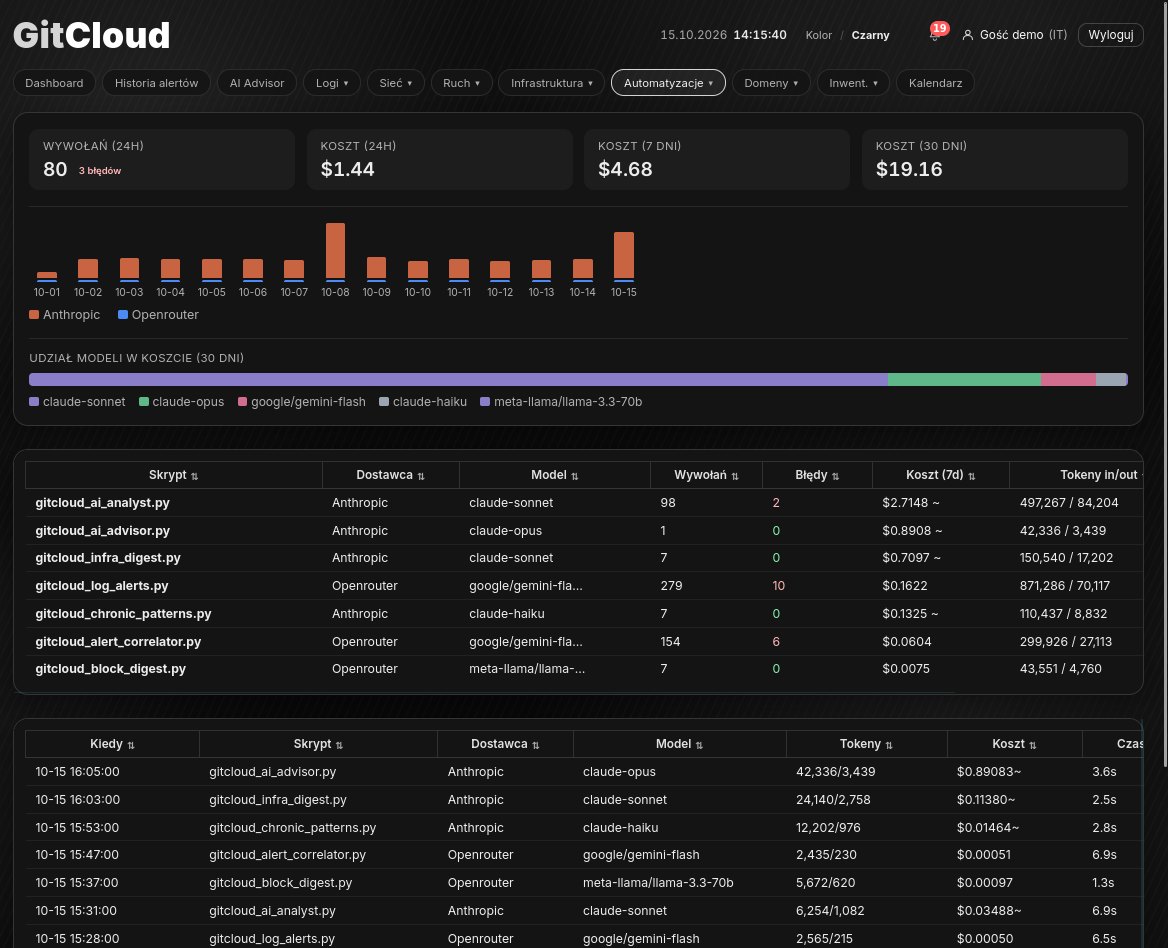The width and height of the screenshot is (1168, 948).
Task: Open the Domeny dropdown menu
Action: (x=771, y=83)
